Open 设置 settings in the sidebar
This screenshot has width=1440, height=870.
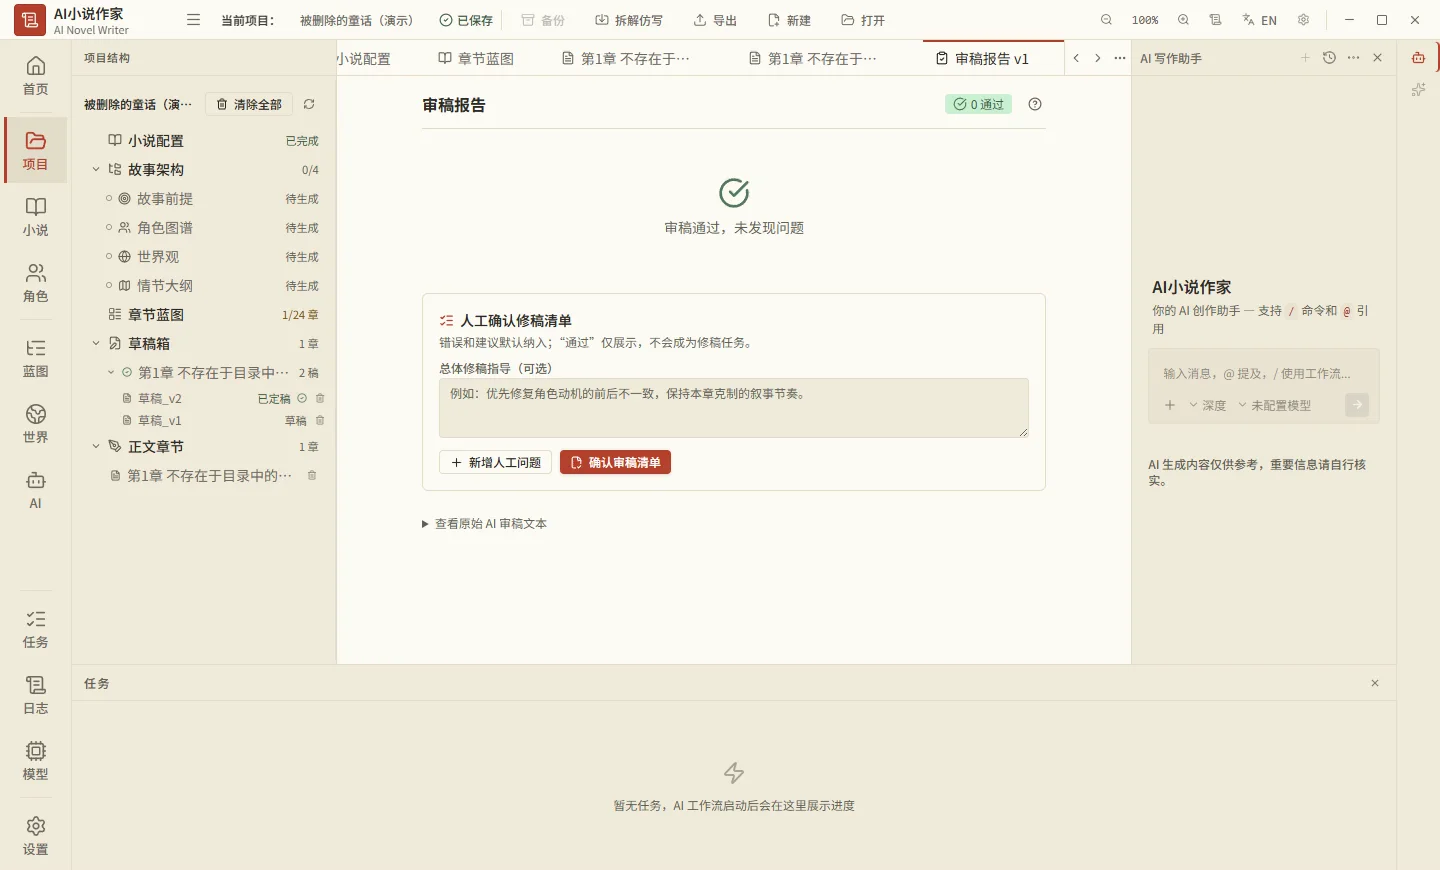[36, 836]
